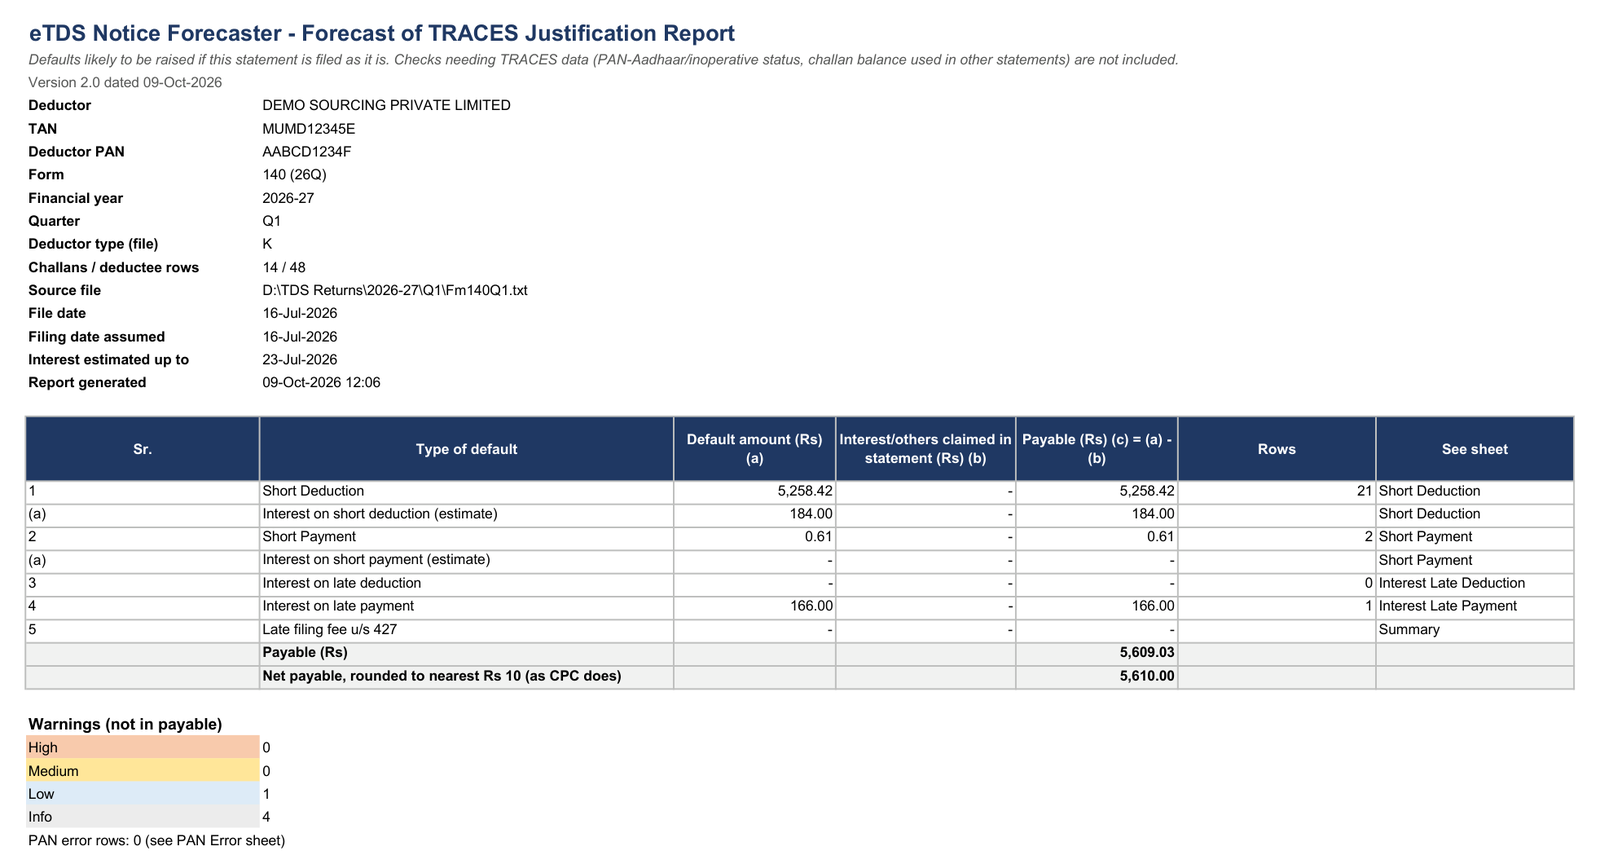Click 'Short Payment' in the Type of default column
1600x864 pixels.
pos(466,537)
